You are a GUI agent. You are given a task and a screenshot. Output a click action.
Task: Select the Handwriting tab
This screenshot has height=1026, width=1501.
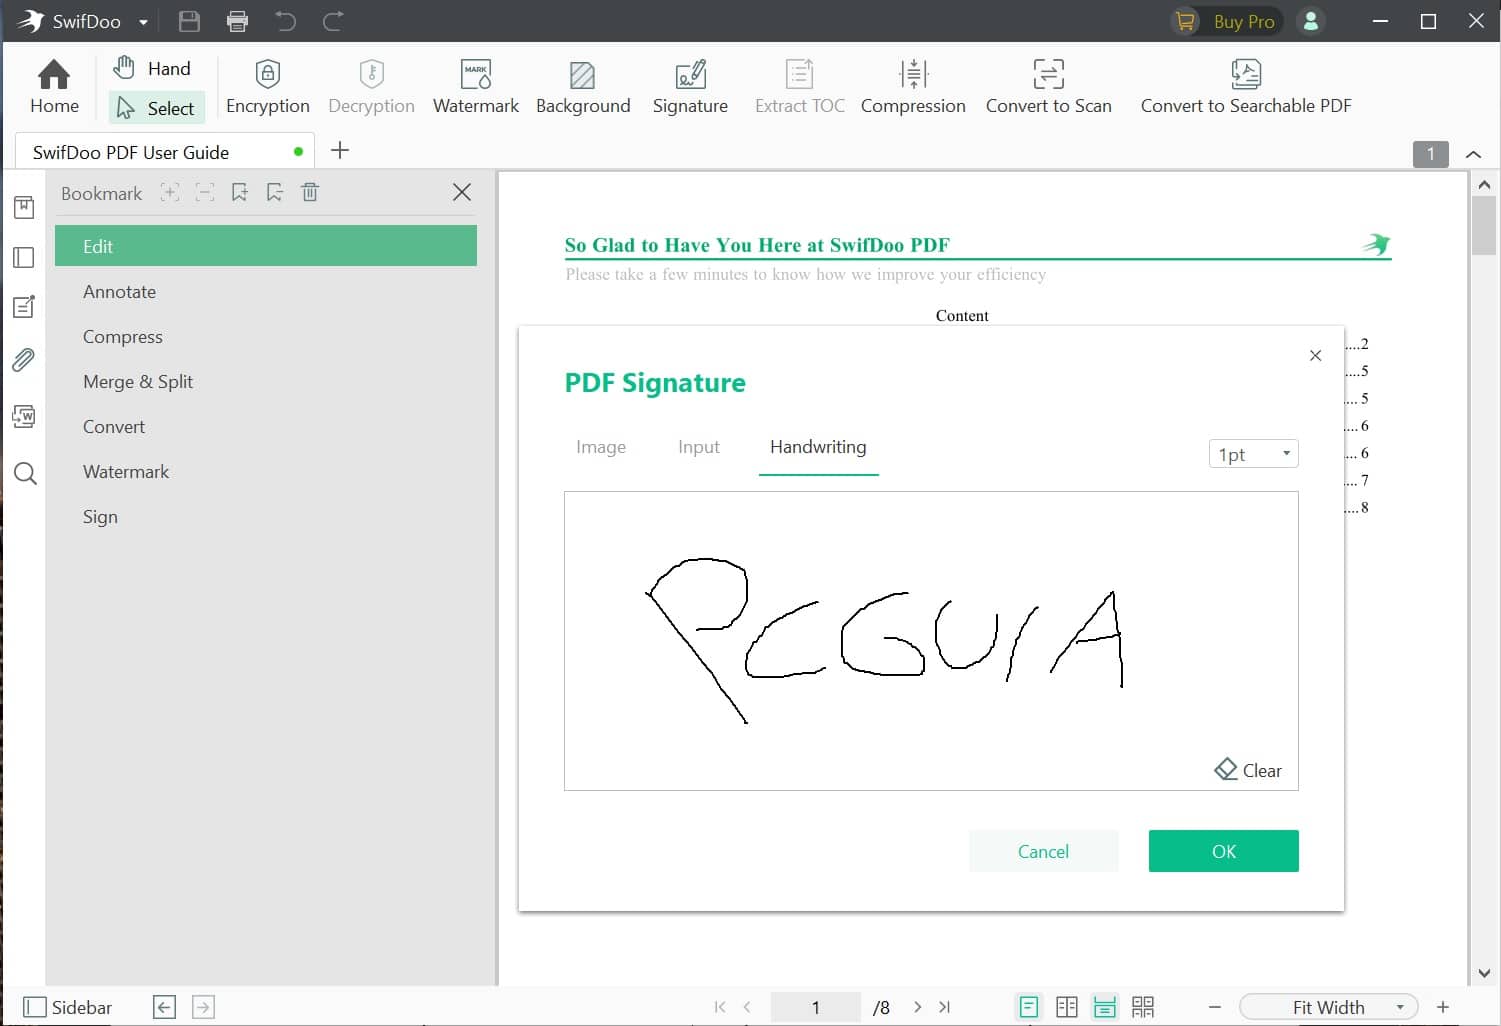coord(818,447)
